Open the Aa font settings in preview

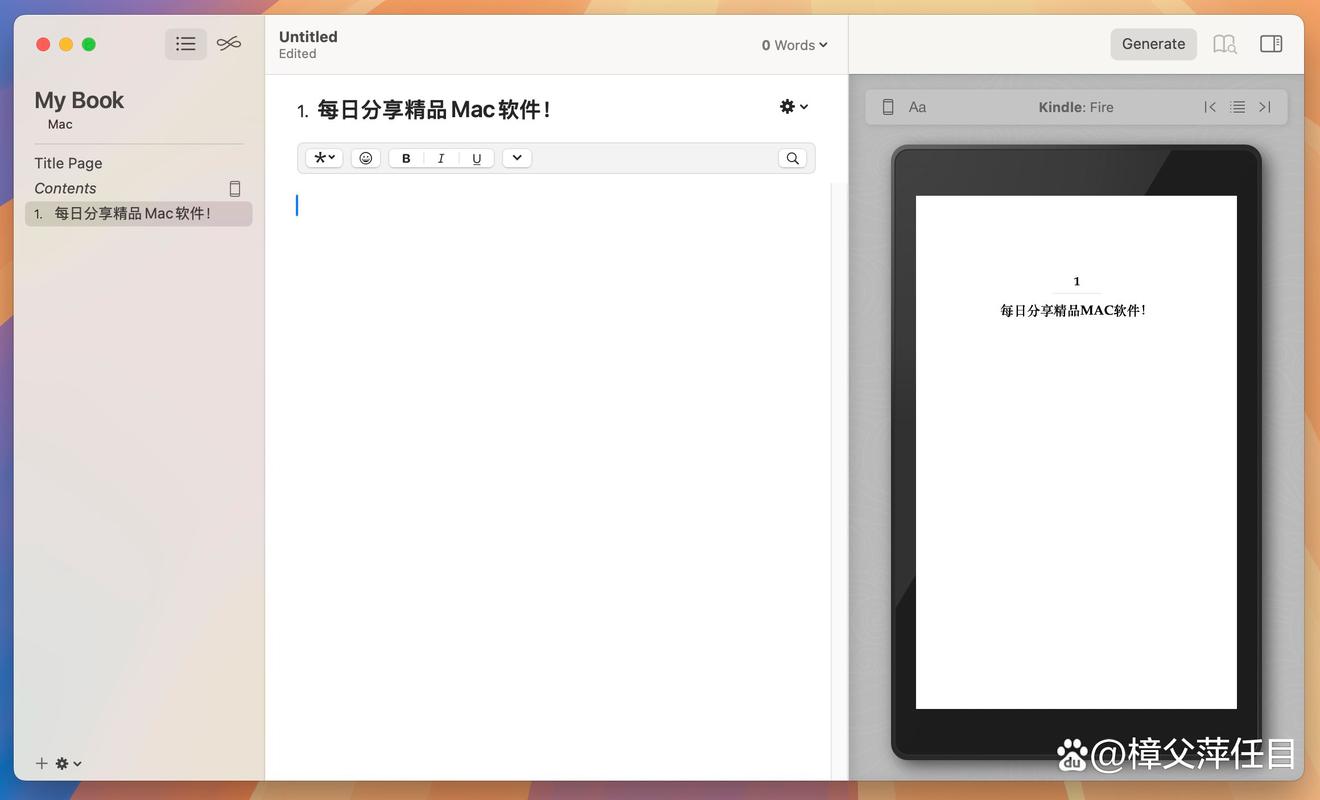[x=917, y=107]
